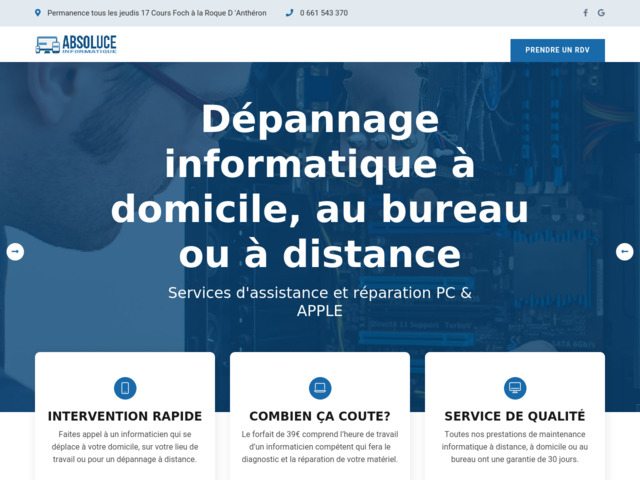The width and height of the screenshot is (640, 480).
Task: Go to next slide with right arrow
Action: point(624,251)
